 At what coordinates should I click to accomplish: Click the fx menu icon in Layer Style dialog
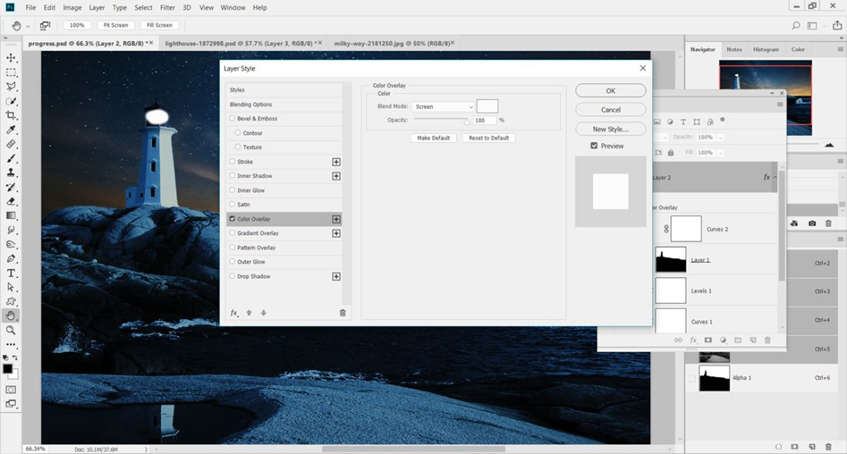point(234,313)
